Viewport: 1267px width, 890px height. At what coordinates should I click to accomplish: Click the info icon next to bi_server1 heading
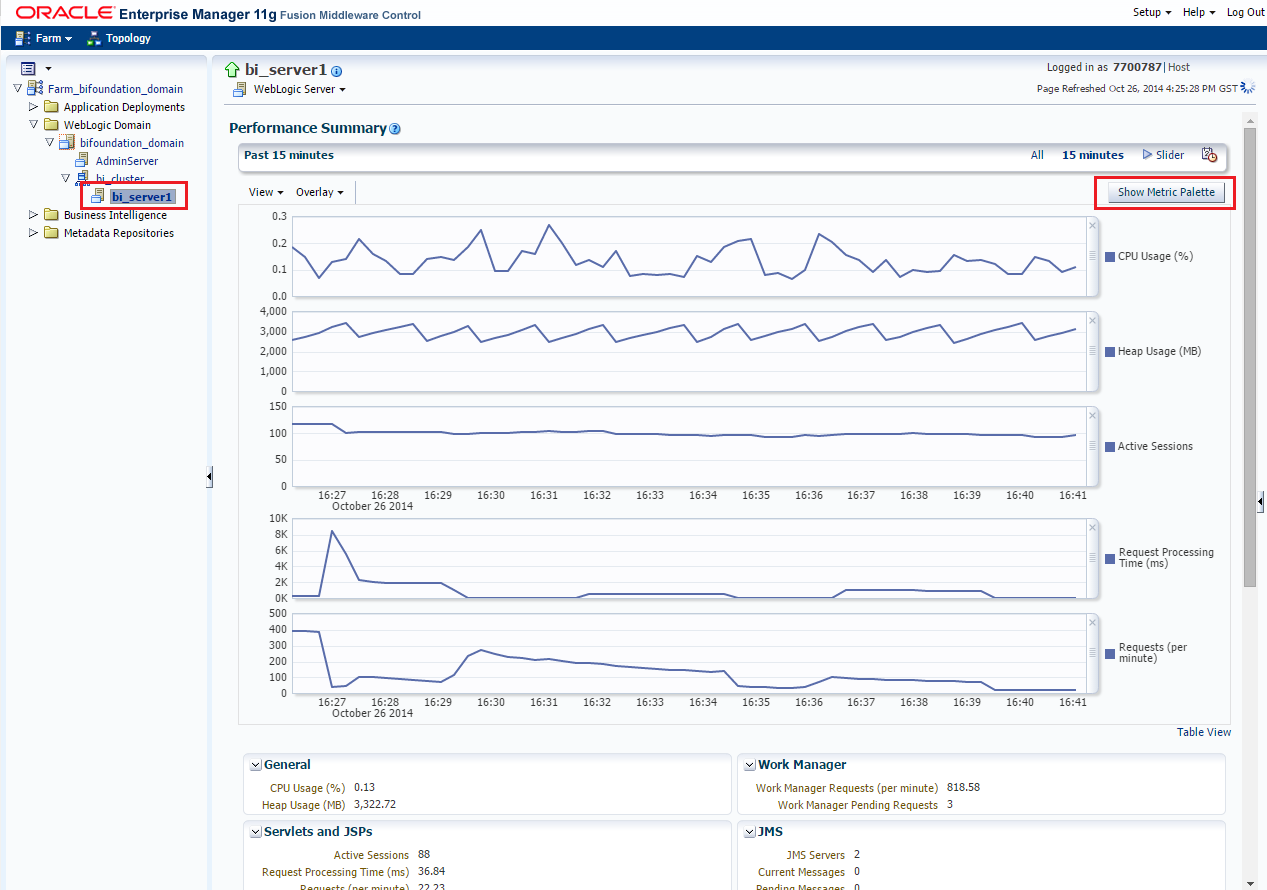(336, 71)
